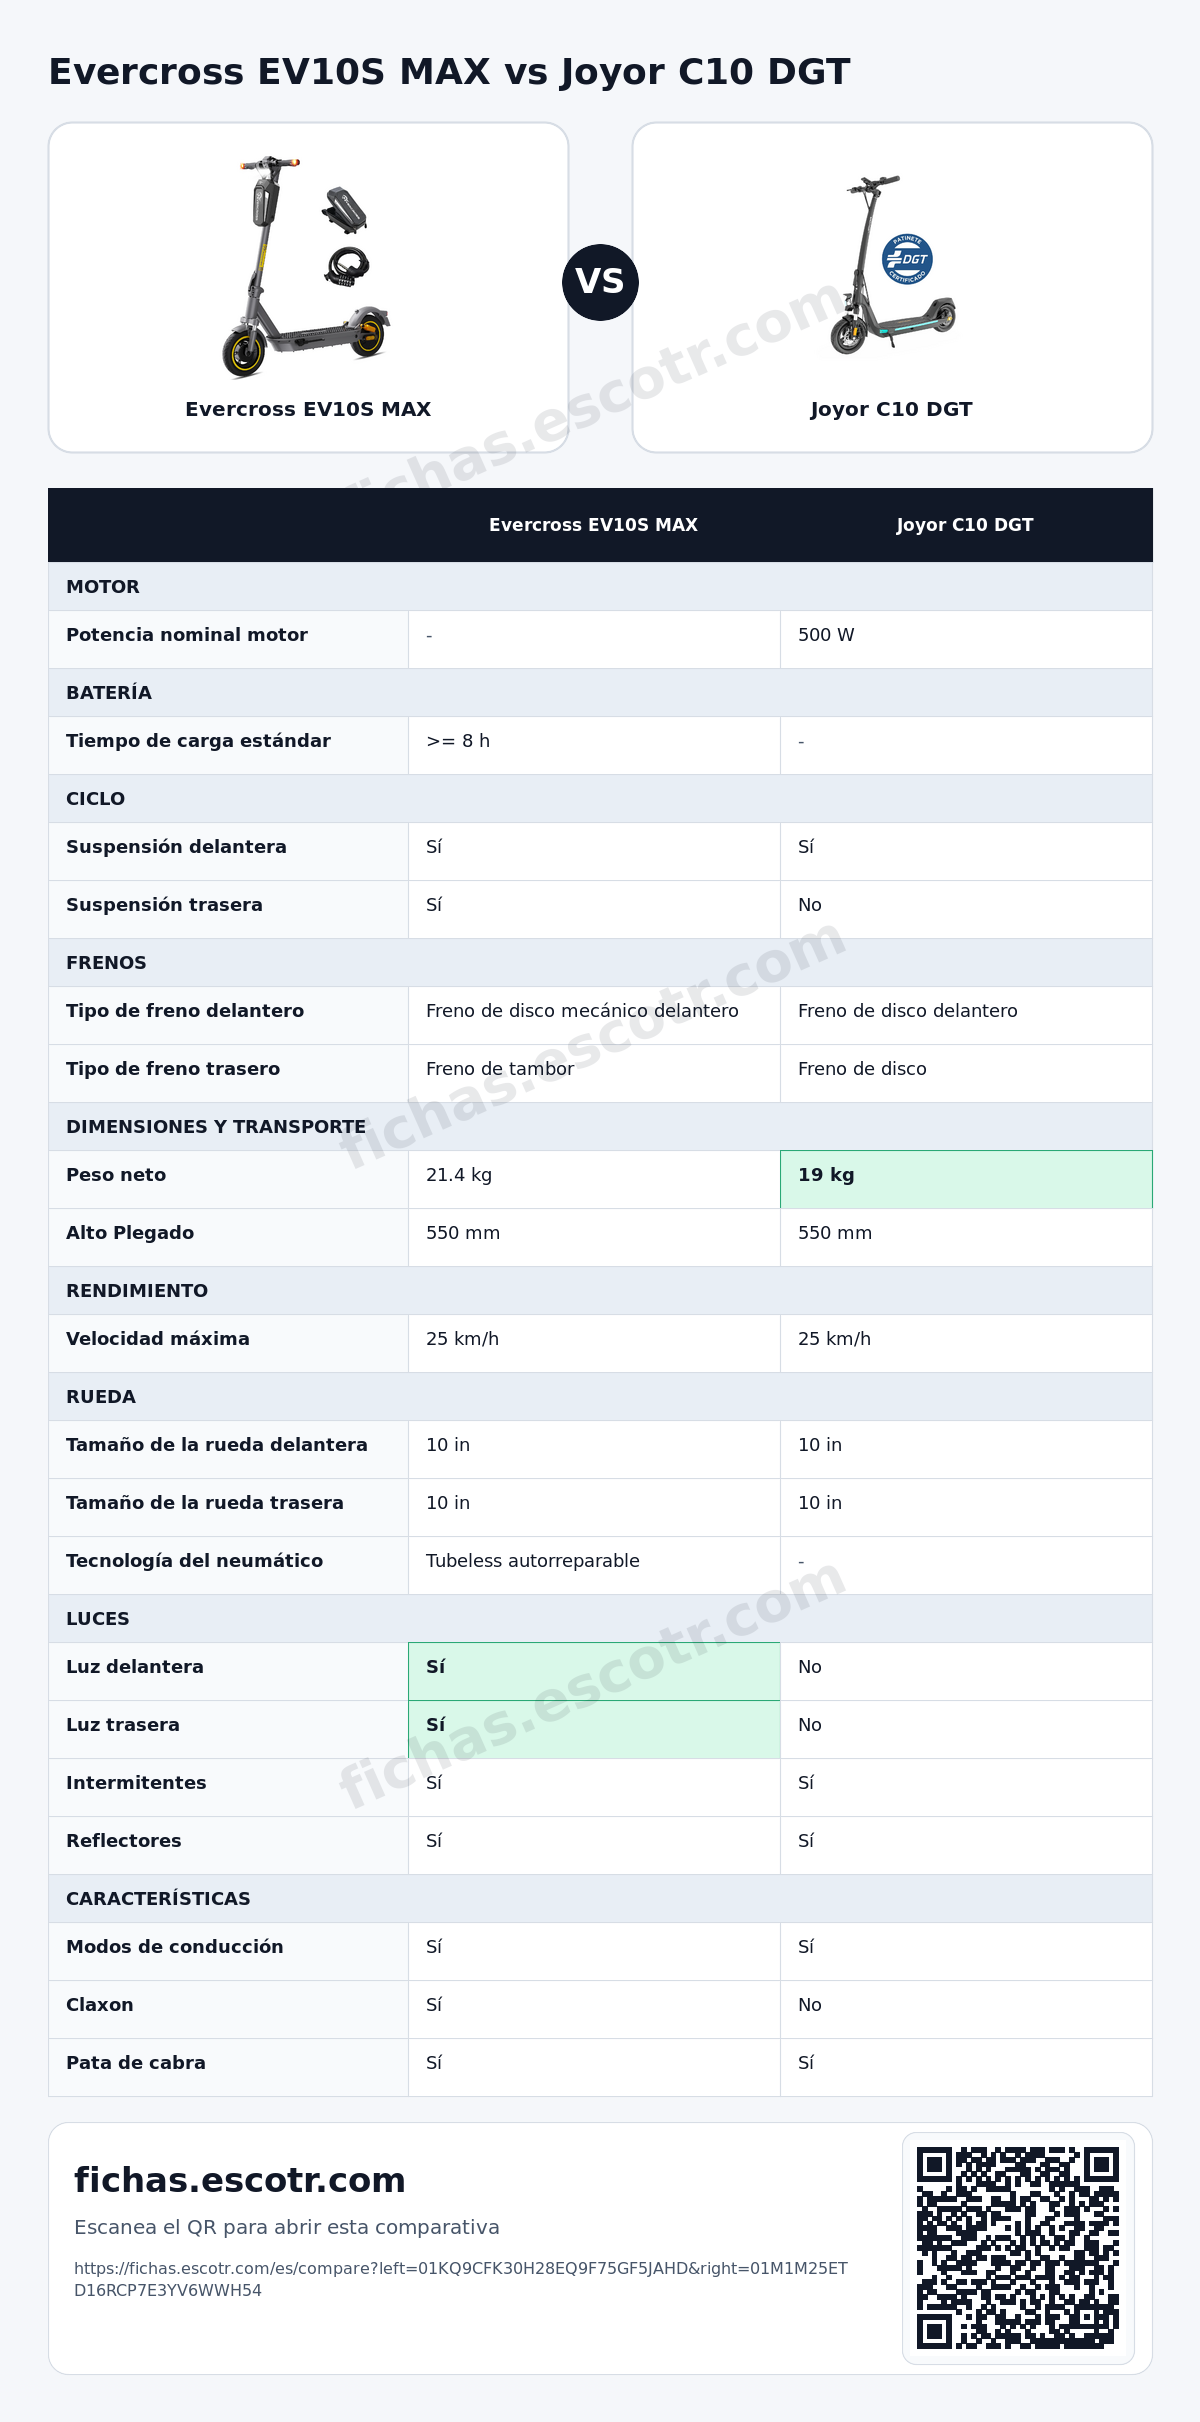Collapse the FRENOS section header
Image resolution: width=1200 pixels, height=2422 pixels.
point(600,963)
